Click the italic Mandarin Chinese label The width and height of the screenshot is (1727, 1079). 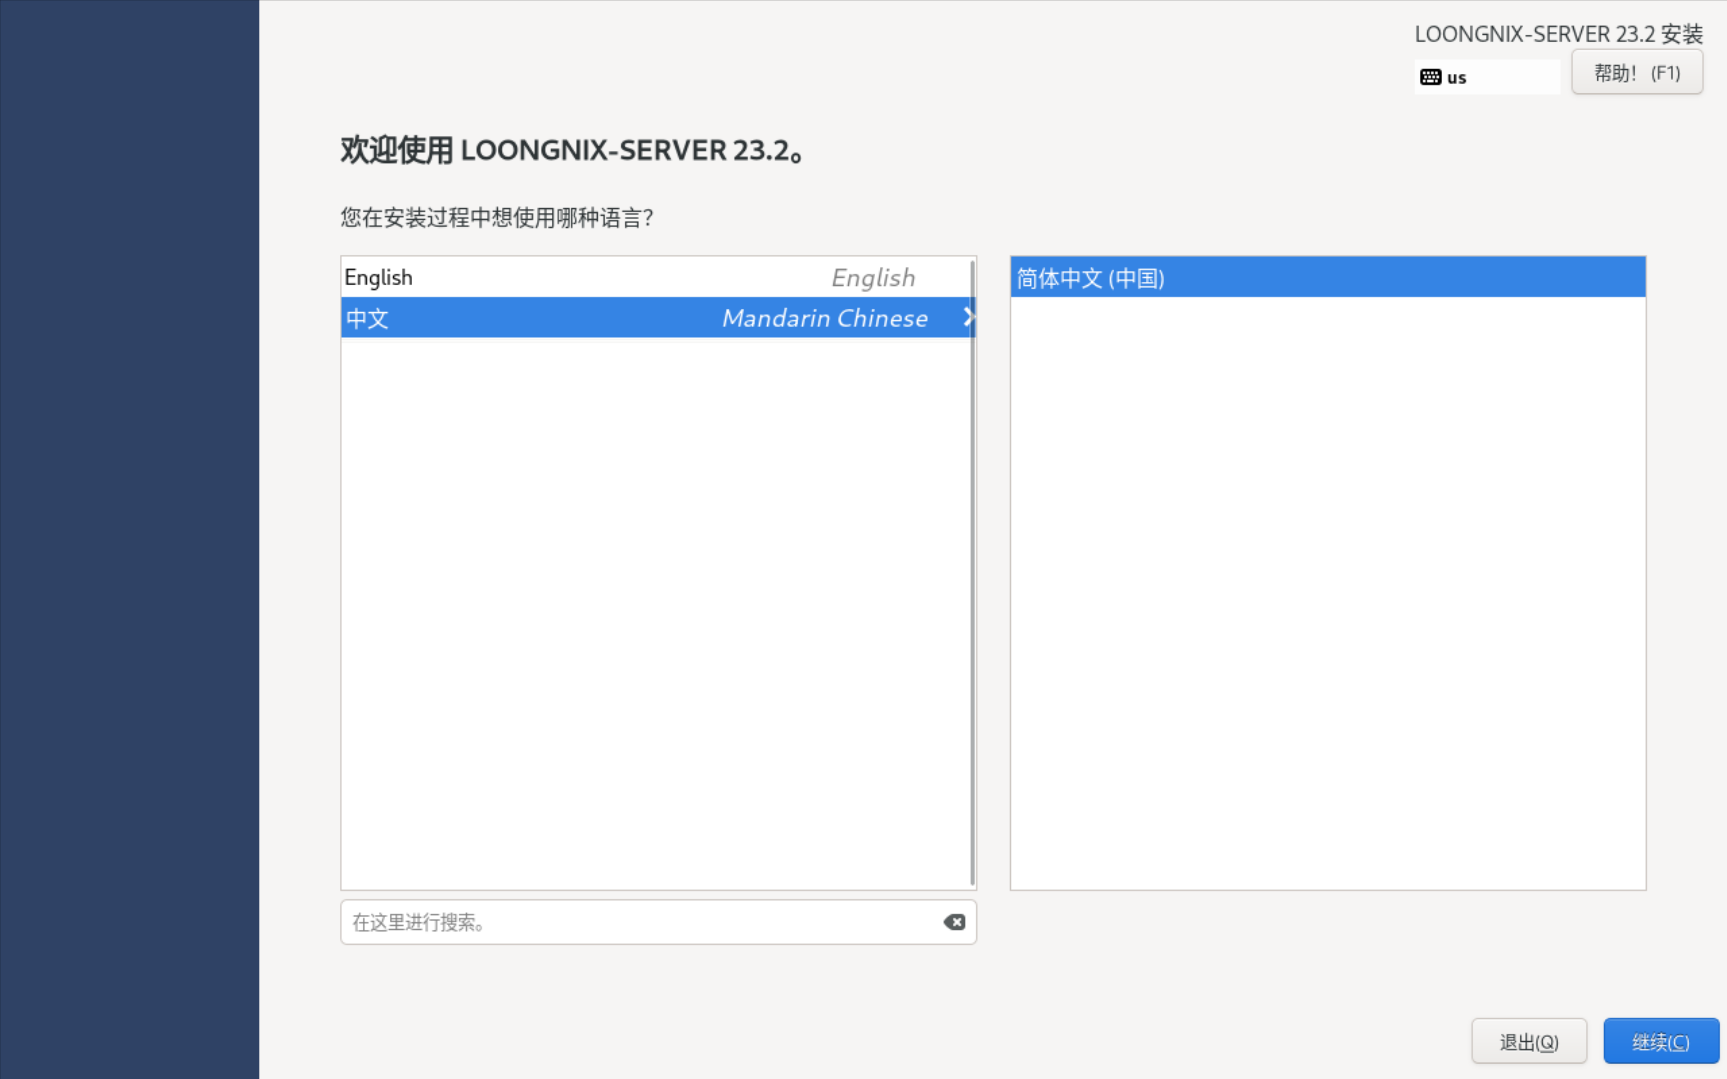point(824,318)
